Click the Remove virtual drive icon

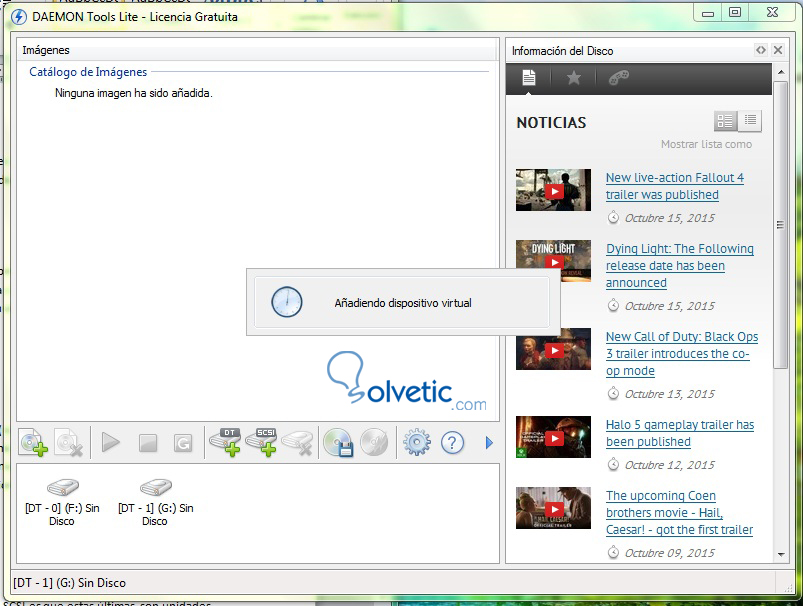(x=298, y=443)
